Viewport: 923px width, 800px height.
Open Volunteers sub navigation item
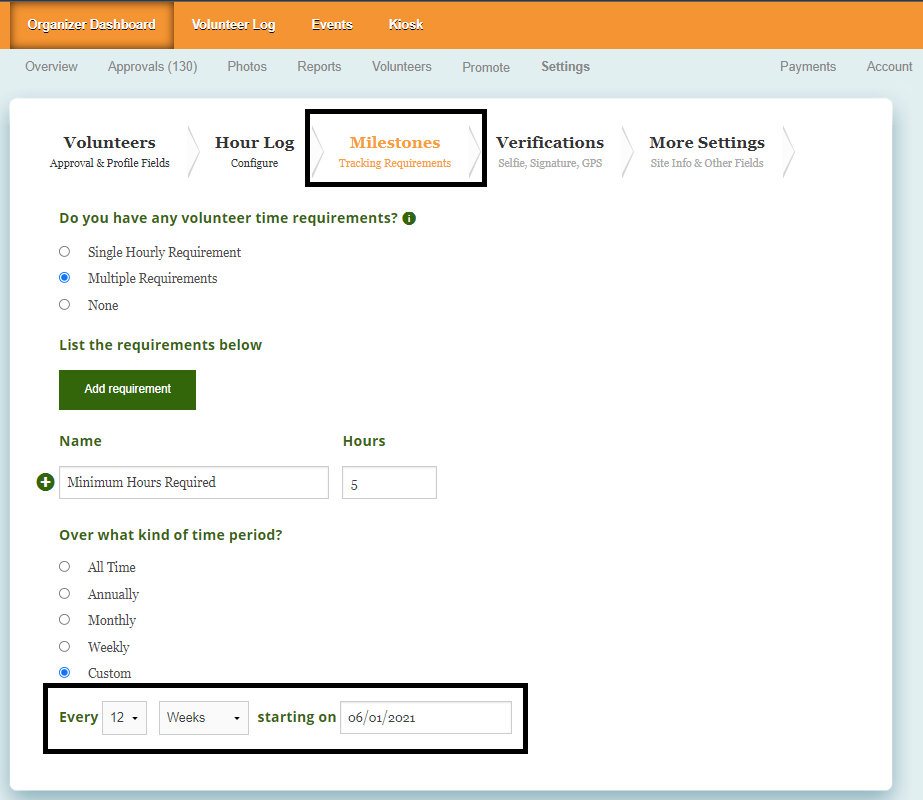pyautogui.click(x=401, y=67)
